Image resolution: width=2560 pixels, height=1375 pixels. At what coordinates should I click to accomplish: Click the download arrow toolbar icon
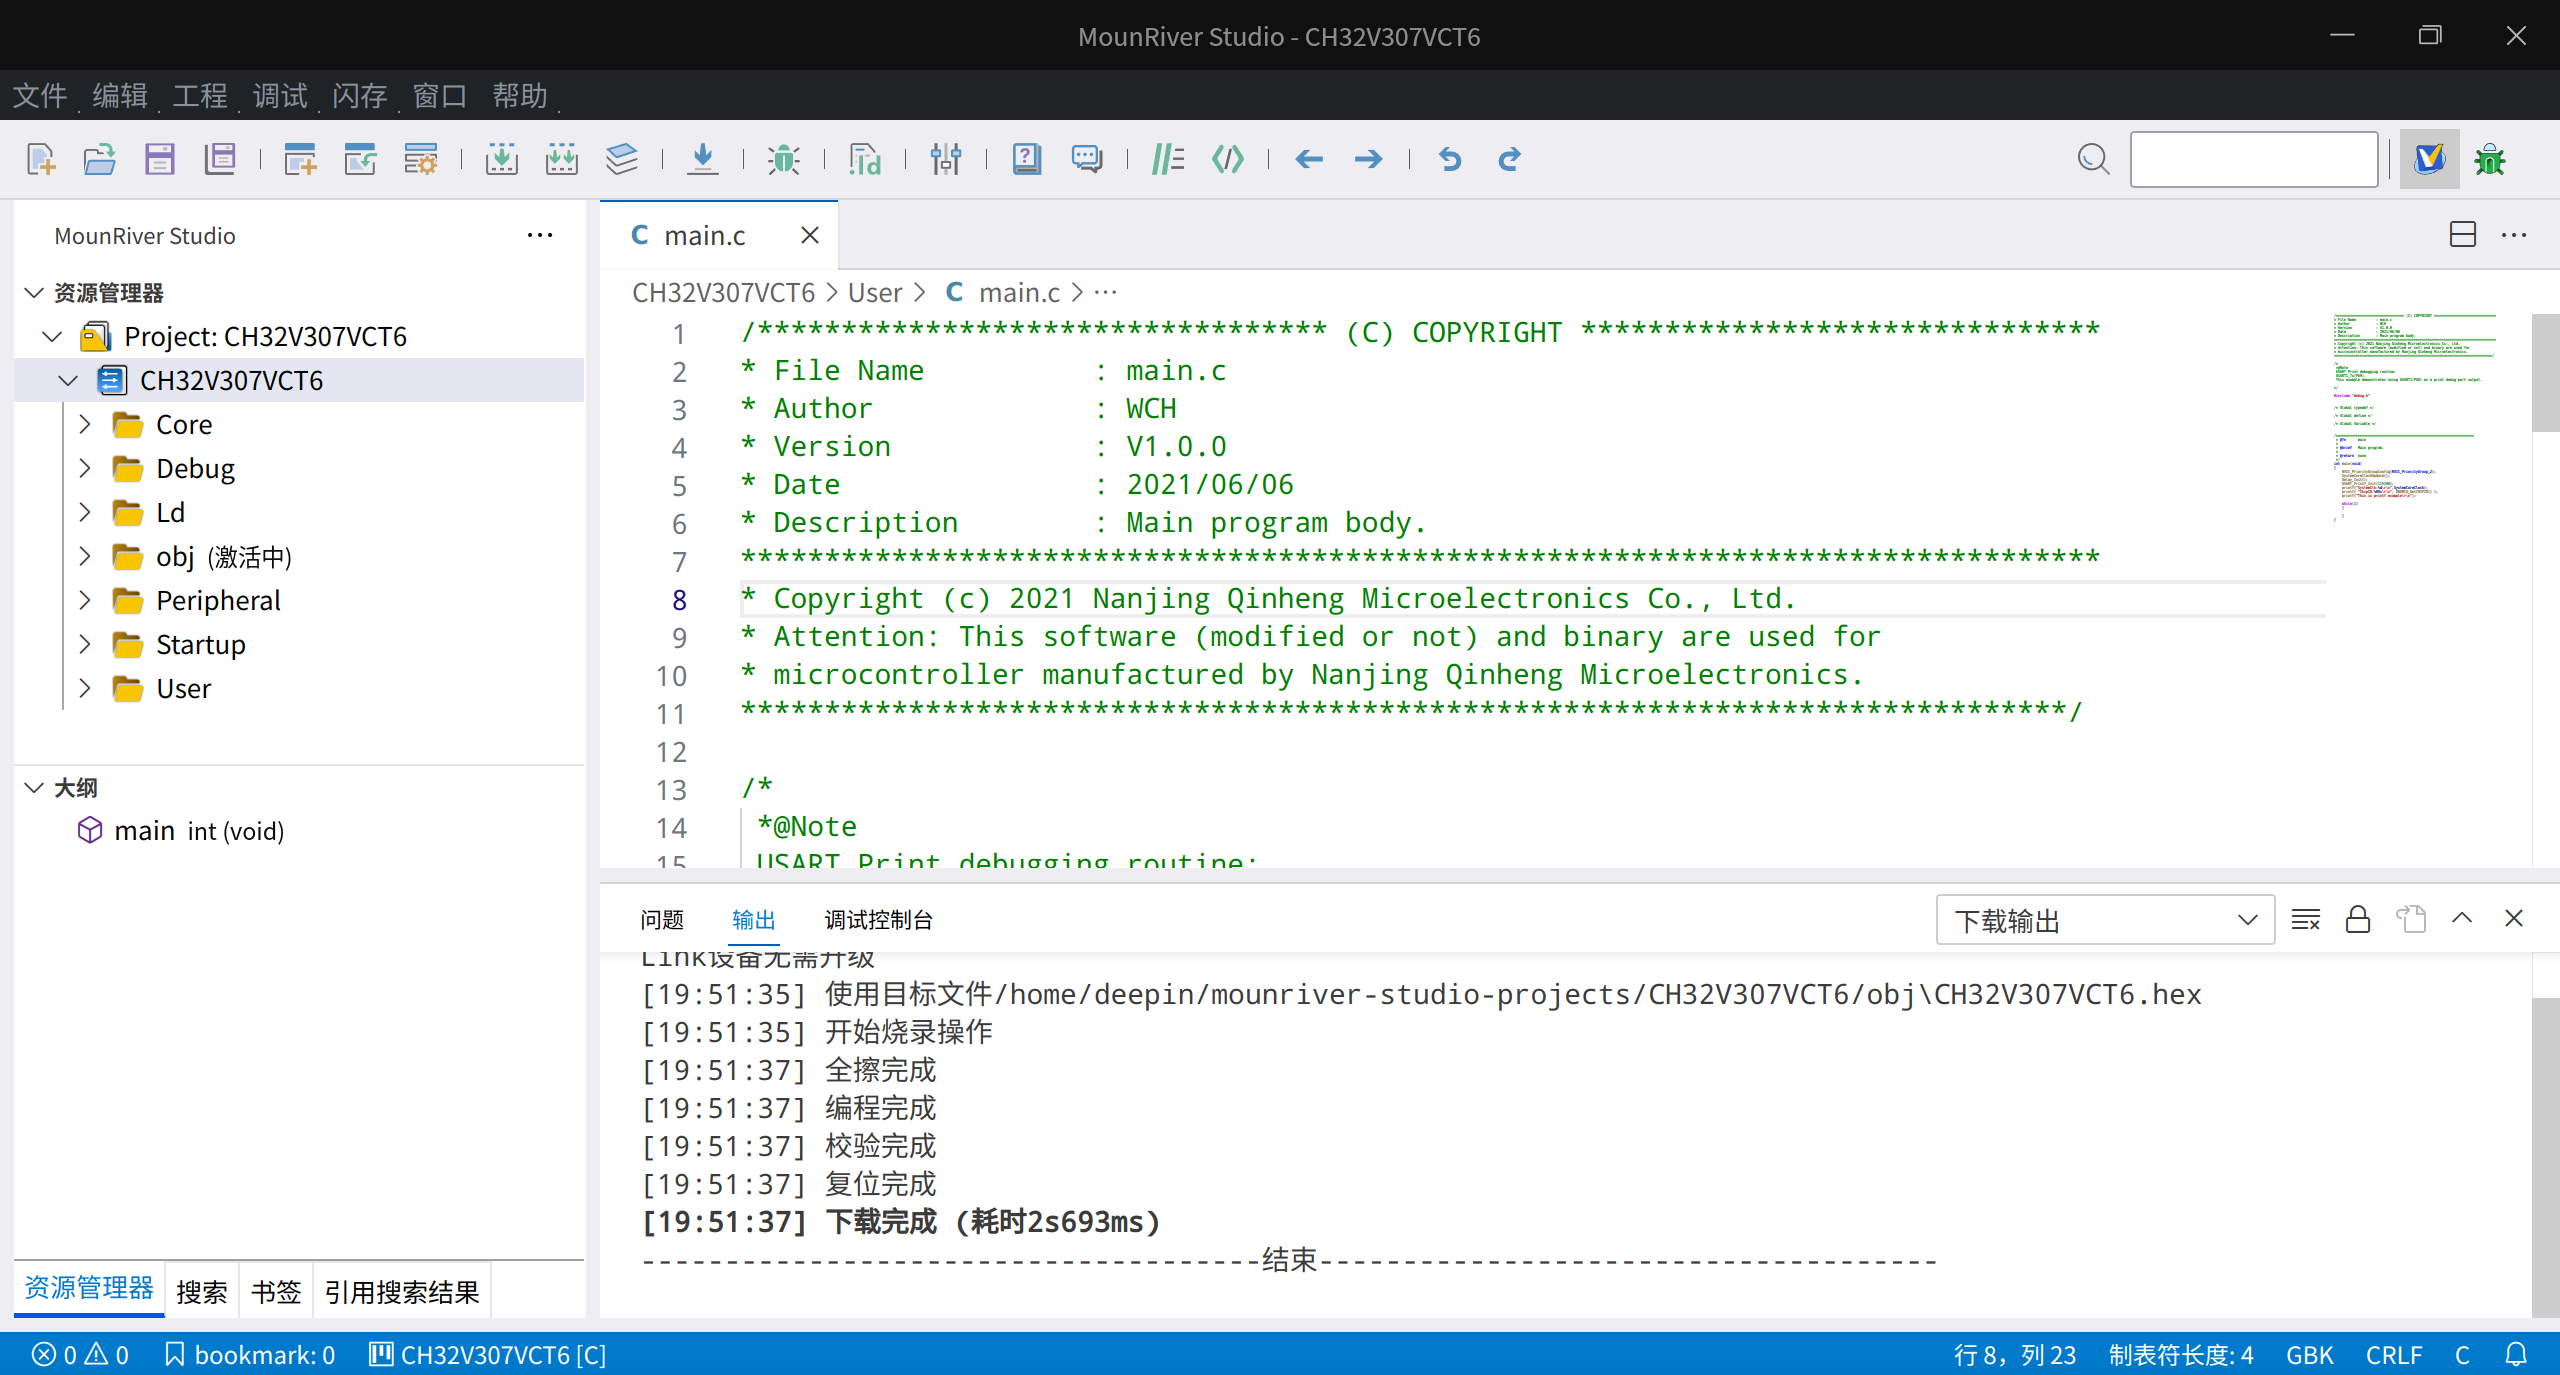tap(703, 159)
